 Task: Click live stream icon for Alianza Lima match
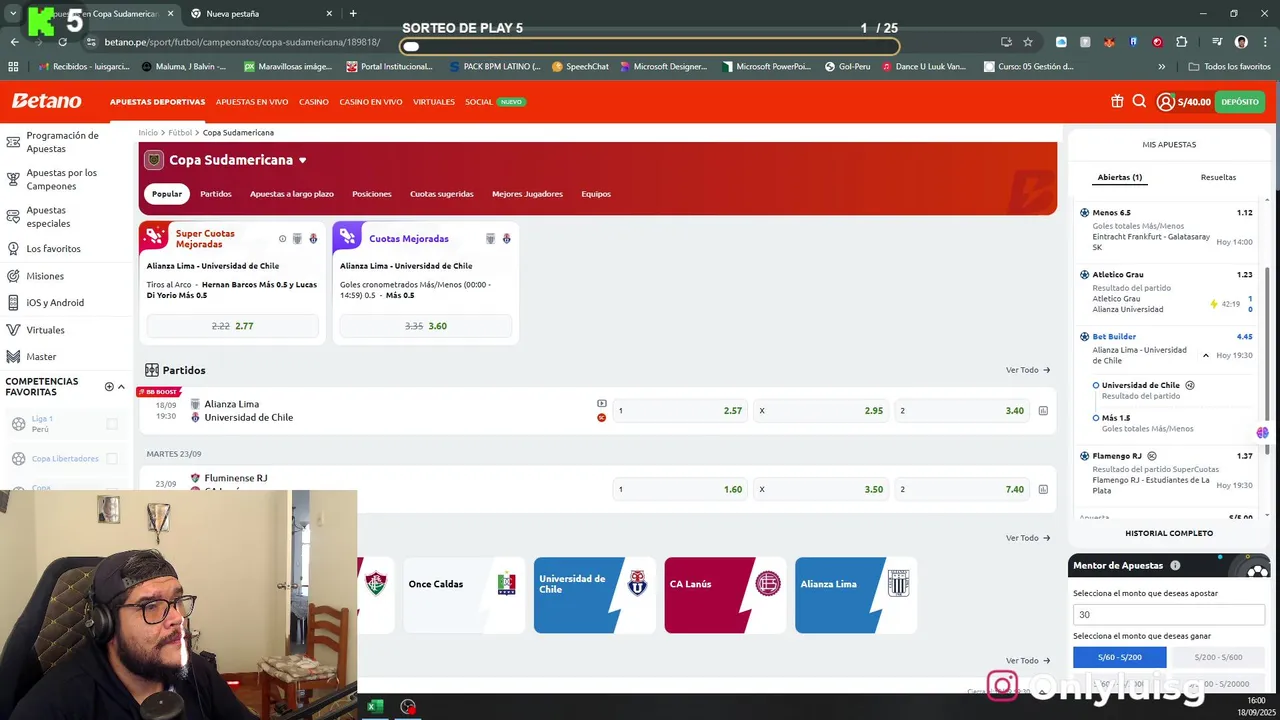602,404
